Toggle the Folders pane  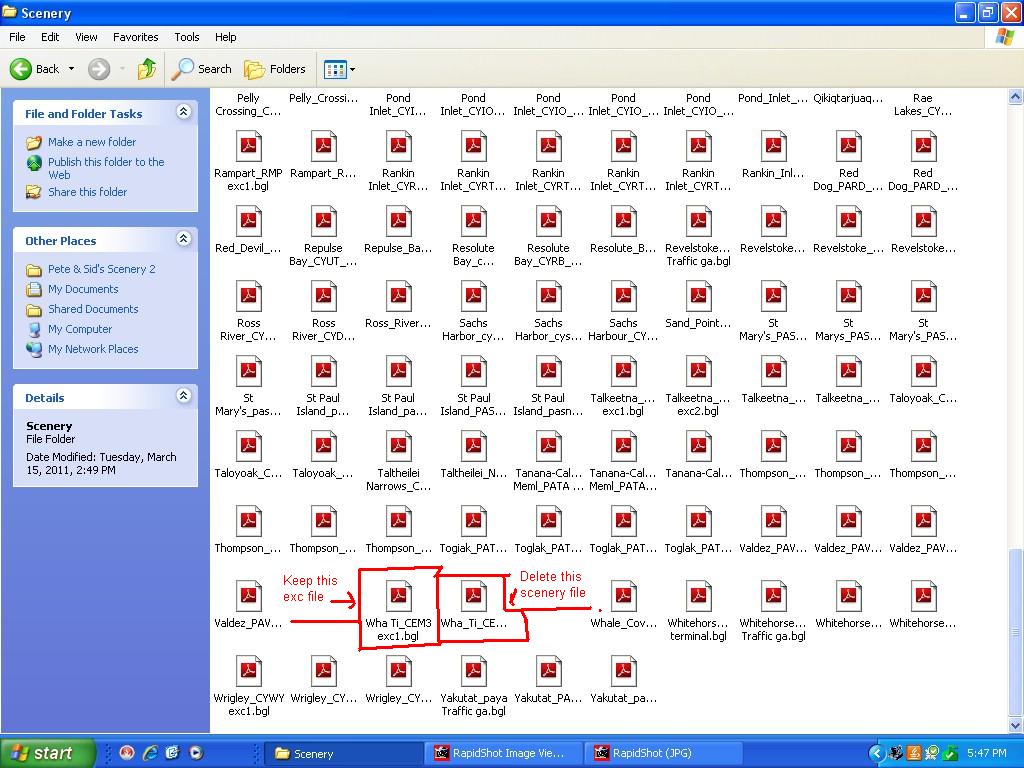pyautogui.click(x=274, y=69)
